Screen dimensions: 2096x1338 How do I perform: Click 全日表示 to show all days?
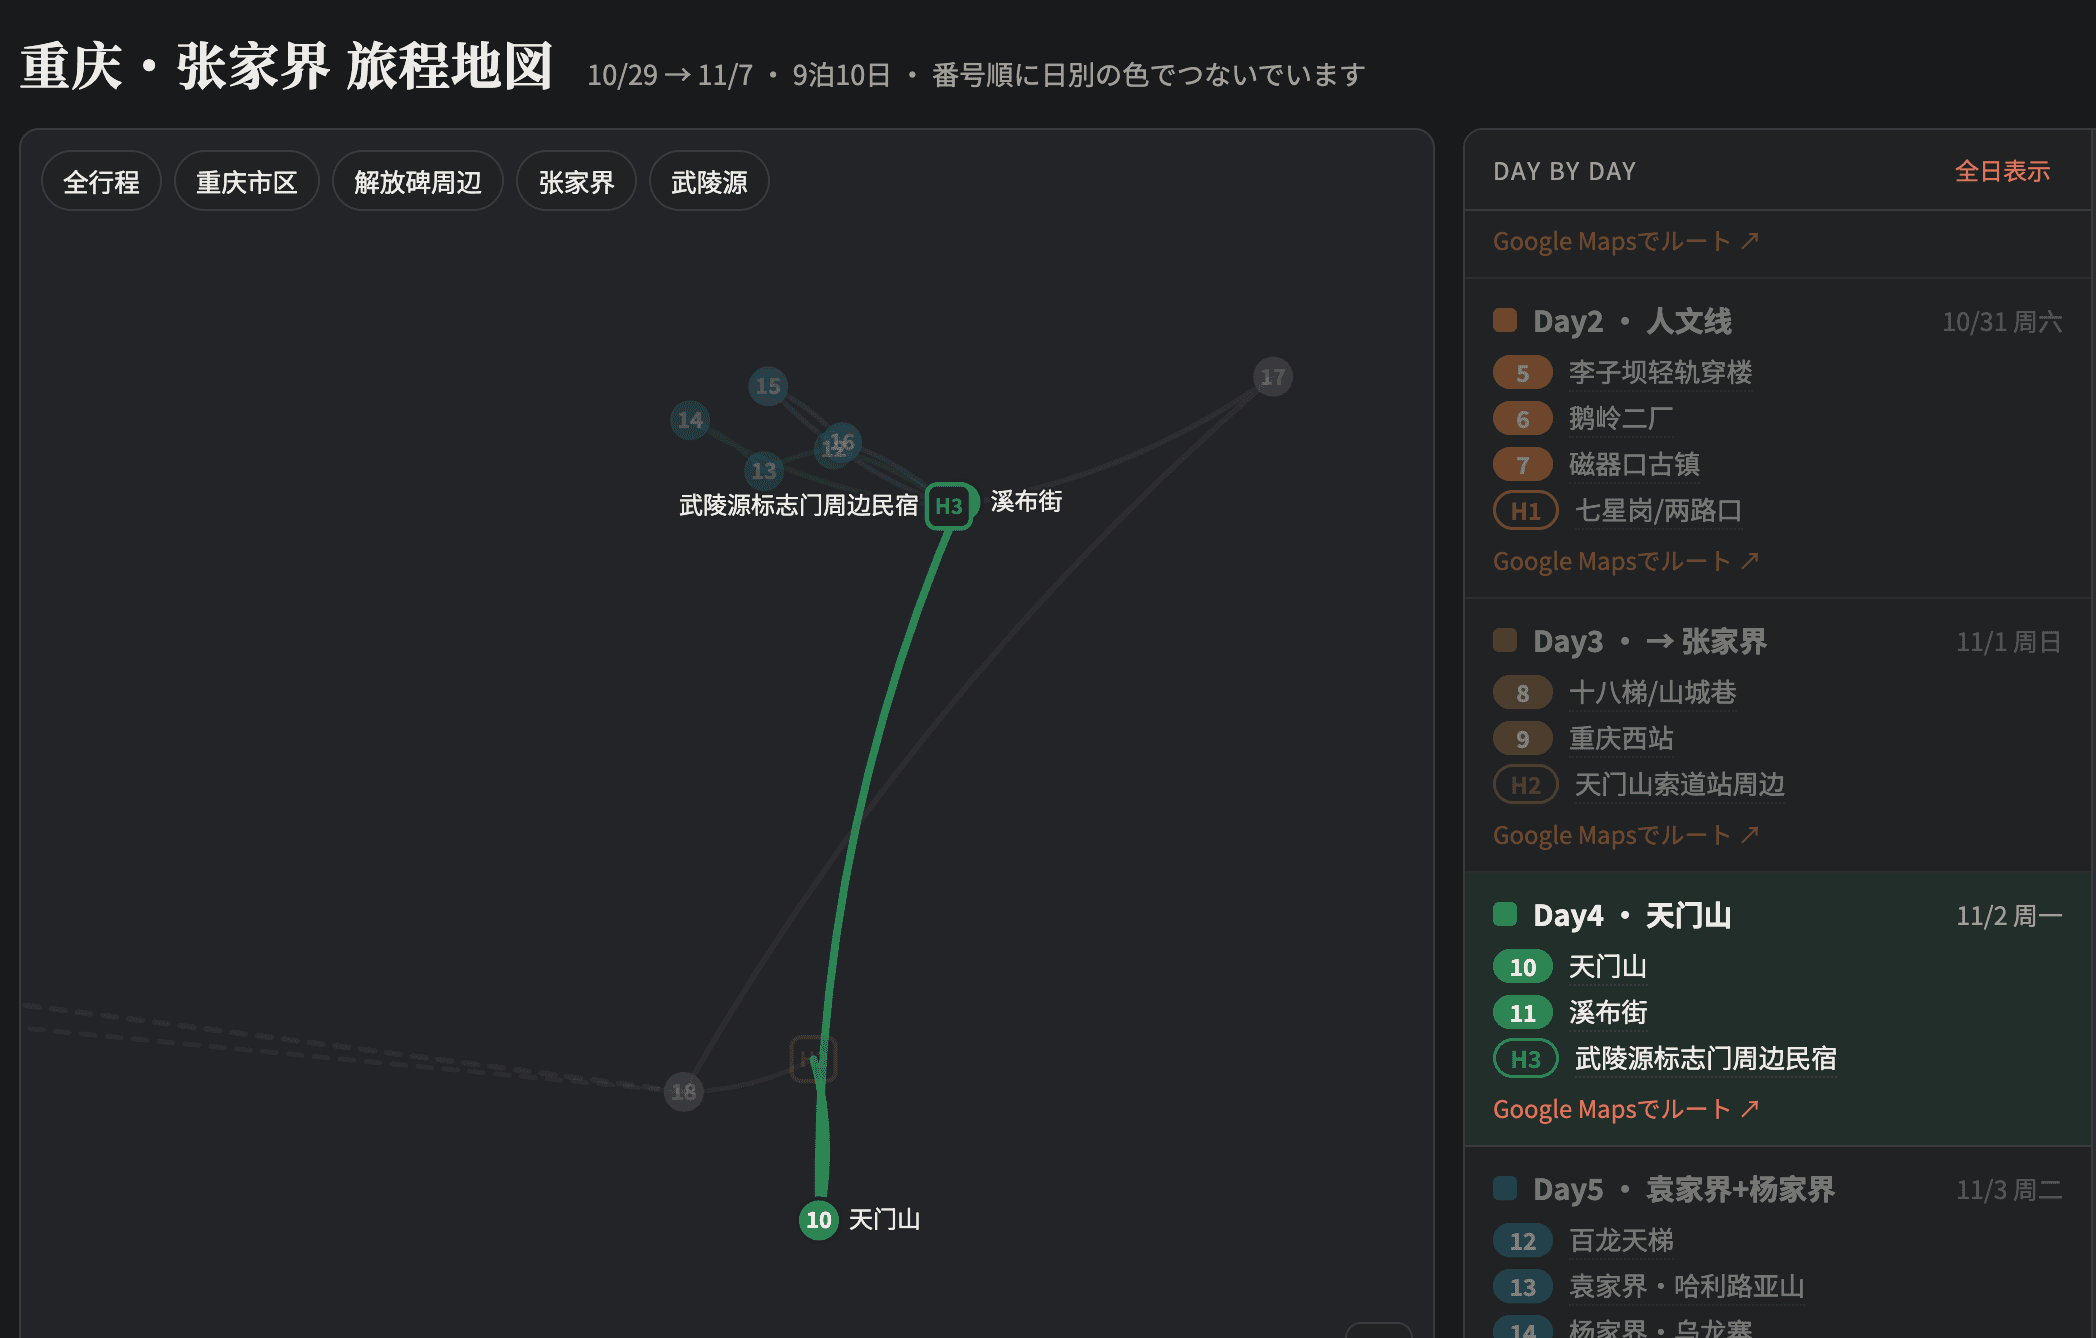[x=2002, y=171]
